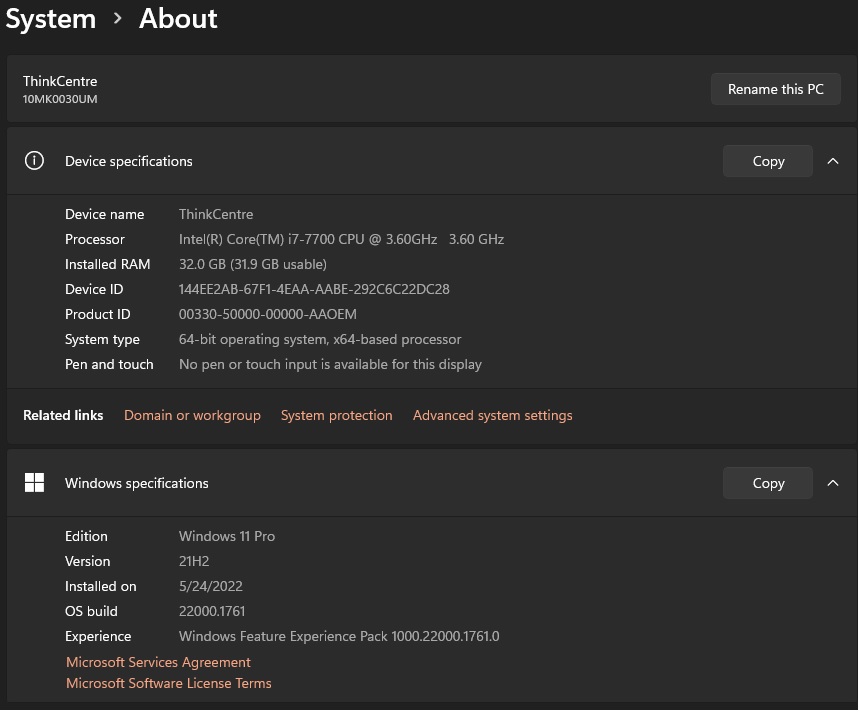This screenshot has height=712, width=859.
Task: Click the breadcrumb arrow between System and About
Action: tap(118, 19)
